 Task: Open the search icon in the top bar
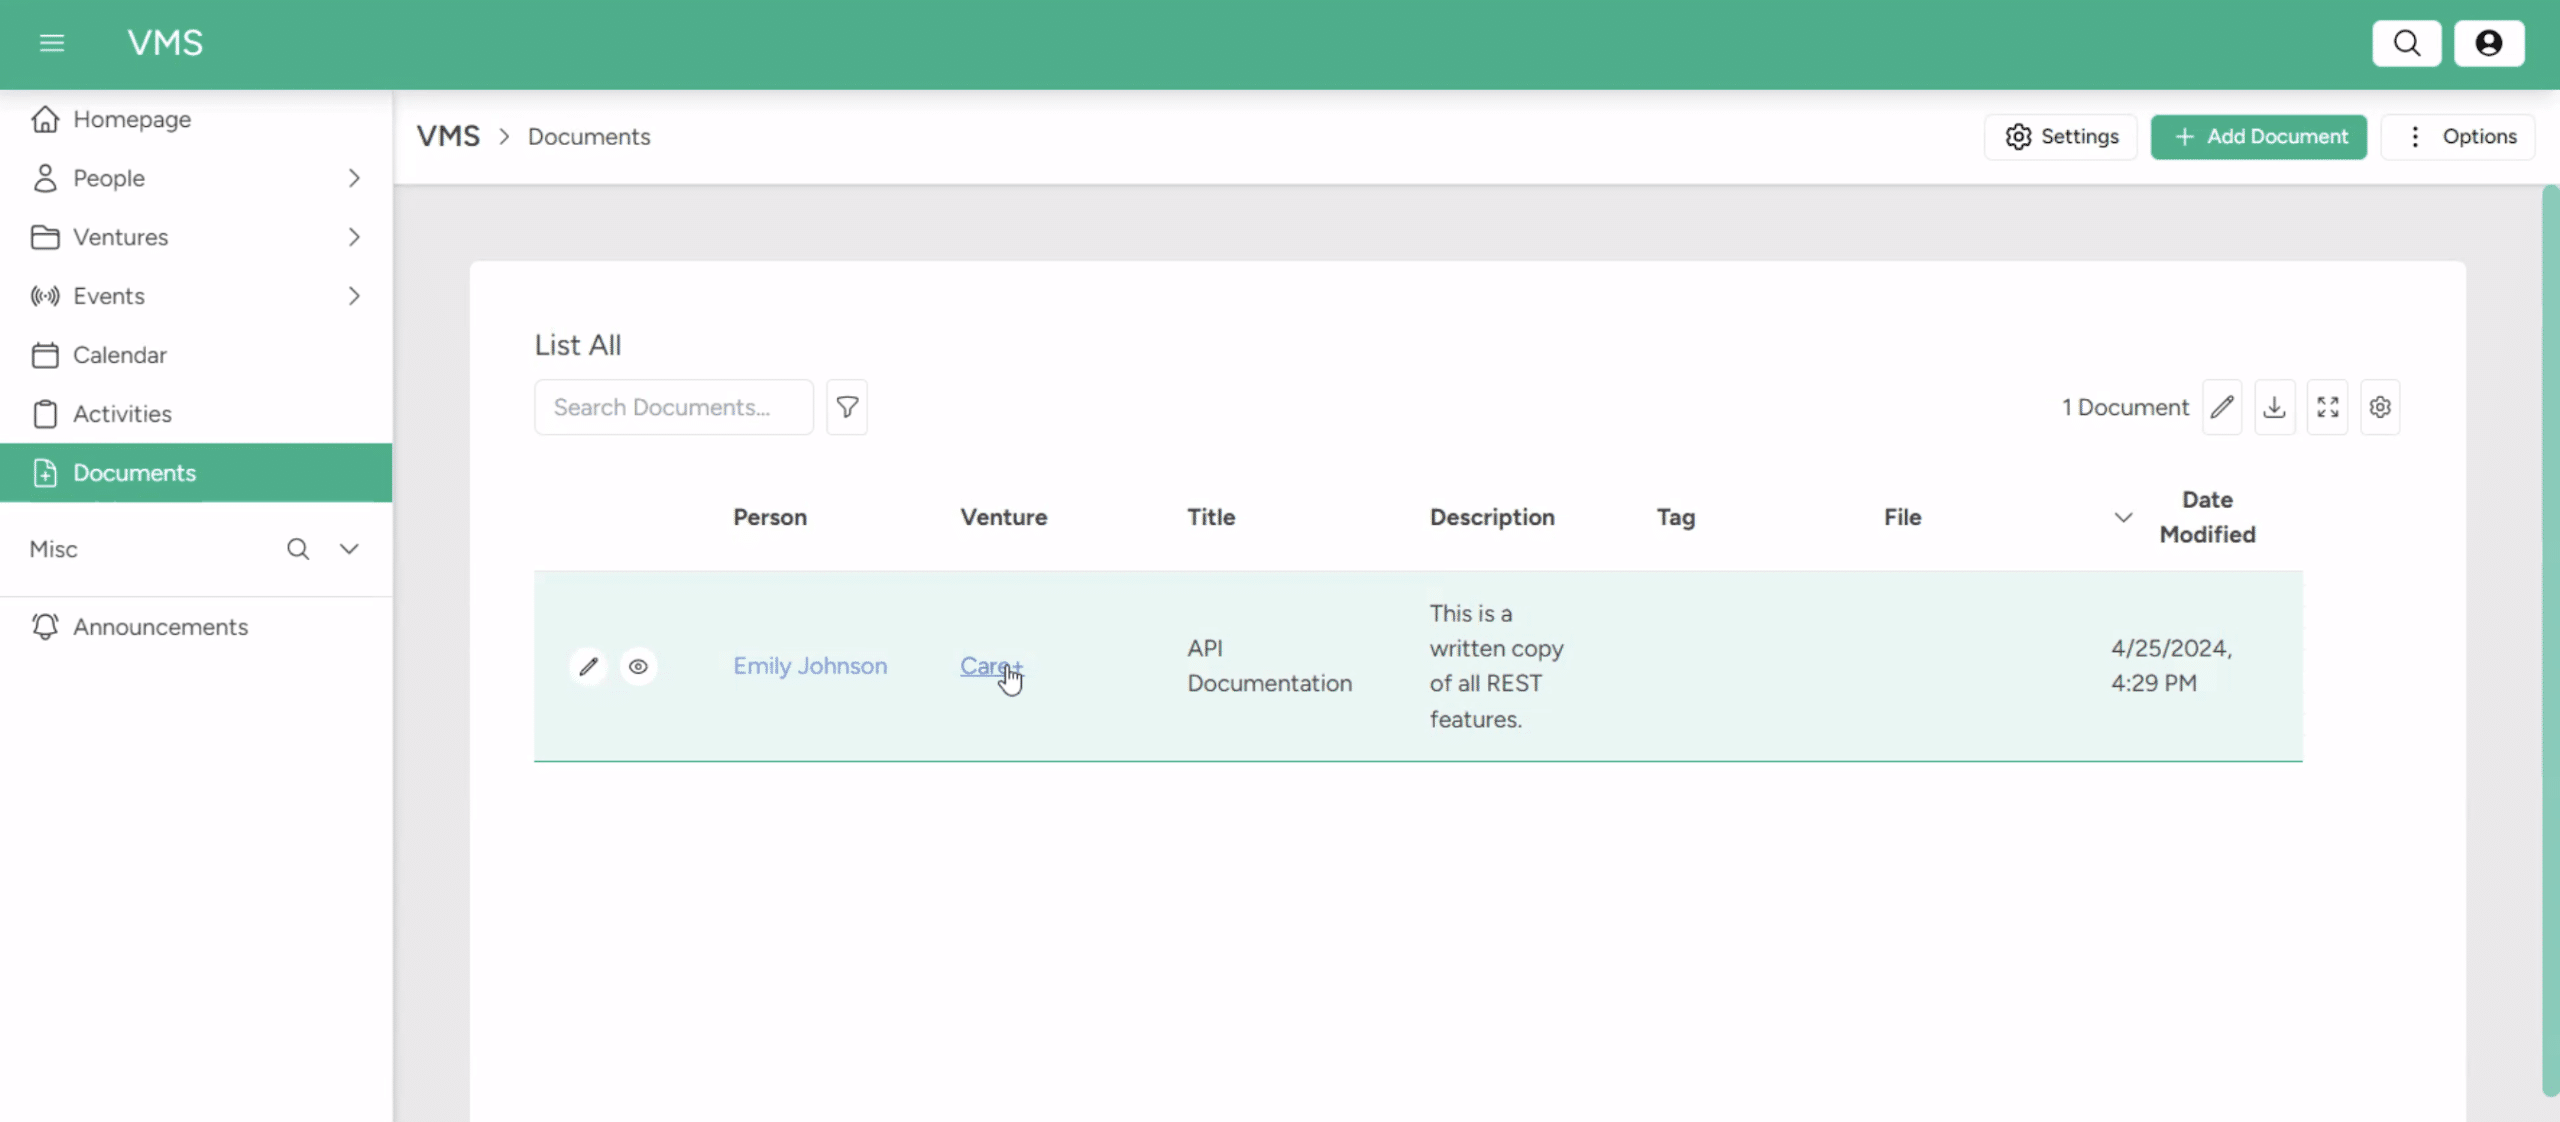click(x=2407, y=43)
